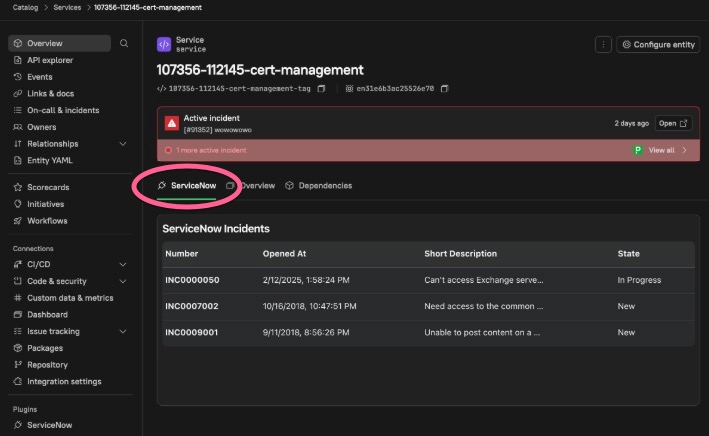709x436 pixels.
Task: Copy the cert-management tag with copy icon
Action: click(x=321, y=89)
